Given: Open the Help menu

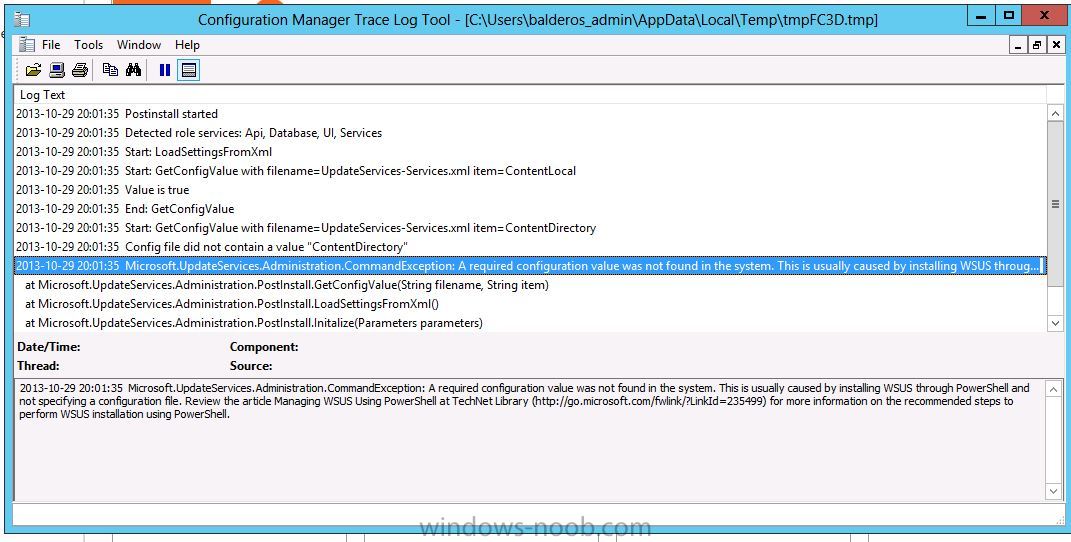Looking at the screenshot, I should coord(187,45).
